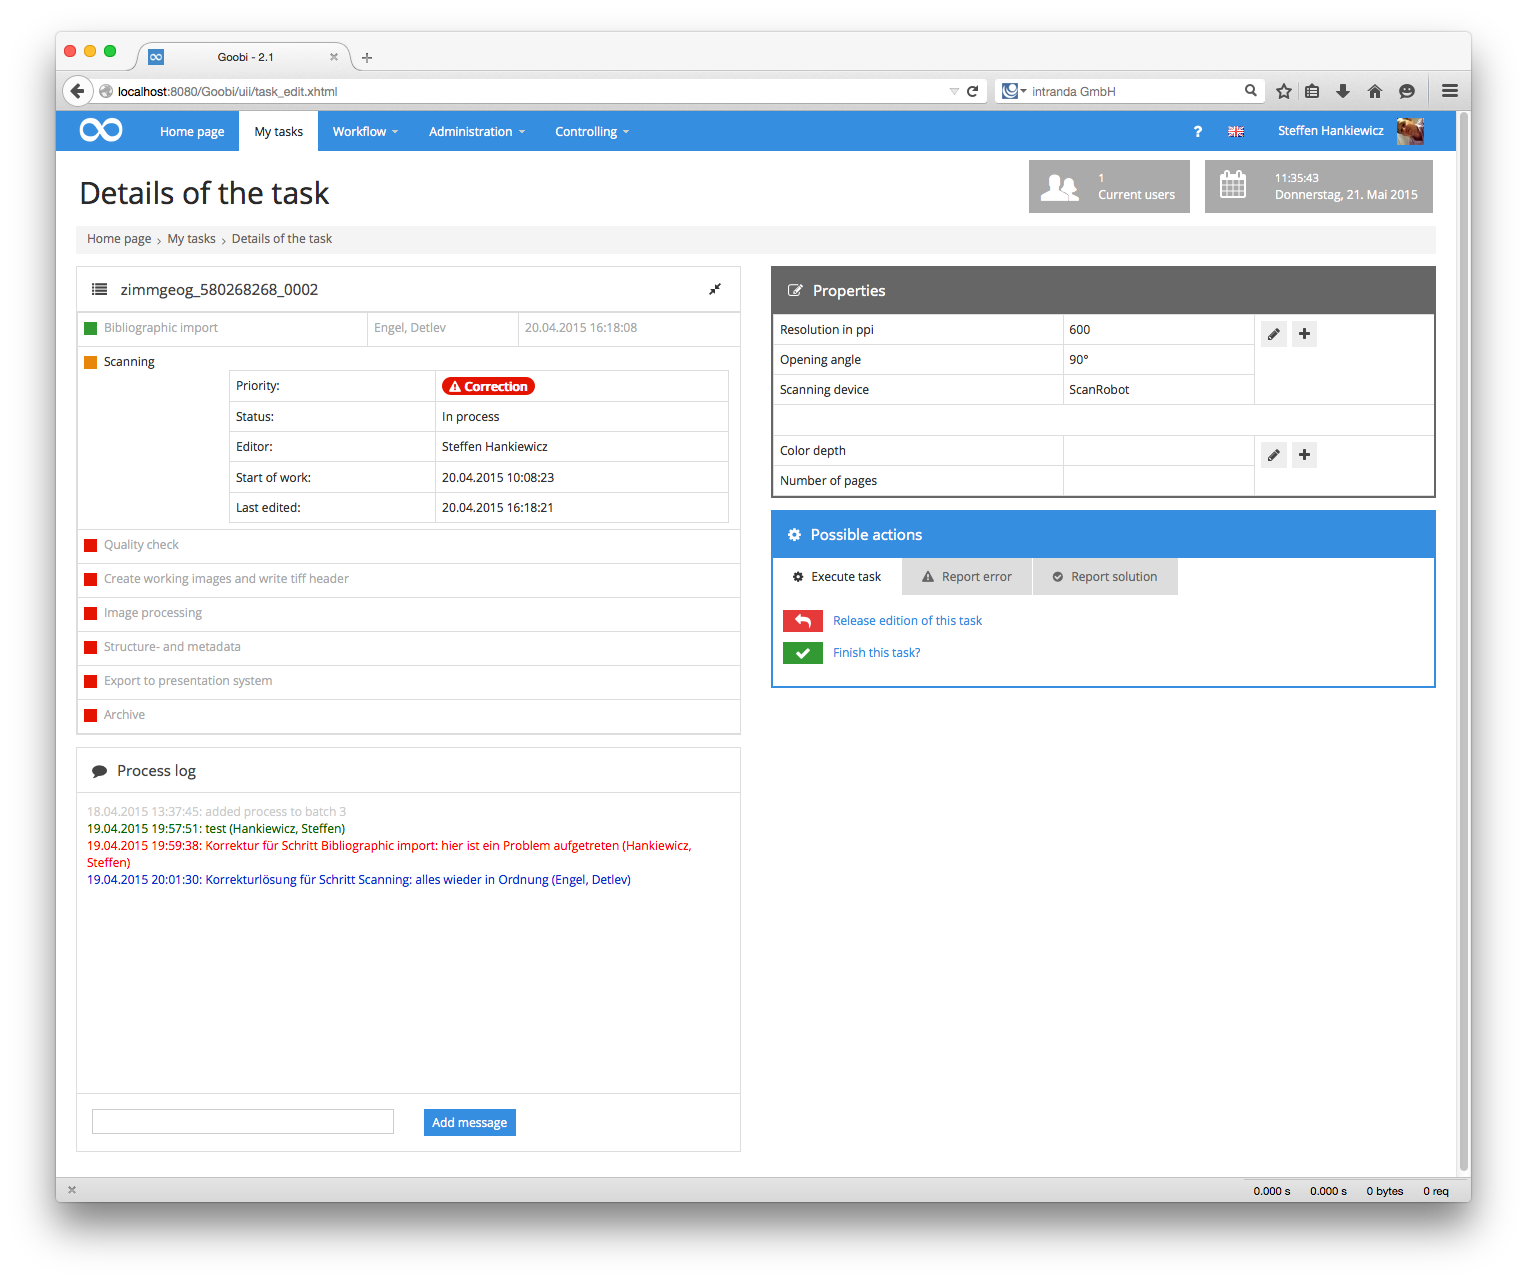Image resolution: width=1527 pixels, height=1282 pixels.
Task: Switch language using the UK flag icon
Action: pos(1236,132)
